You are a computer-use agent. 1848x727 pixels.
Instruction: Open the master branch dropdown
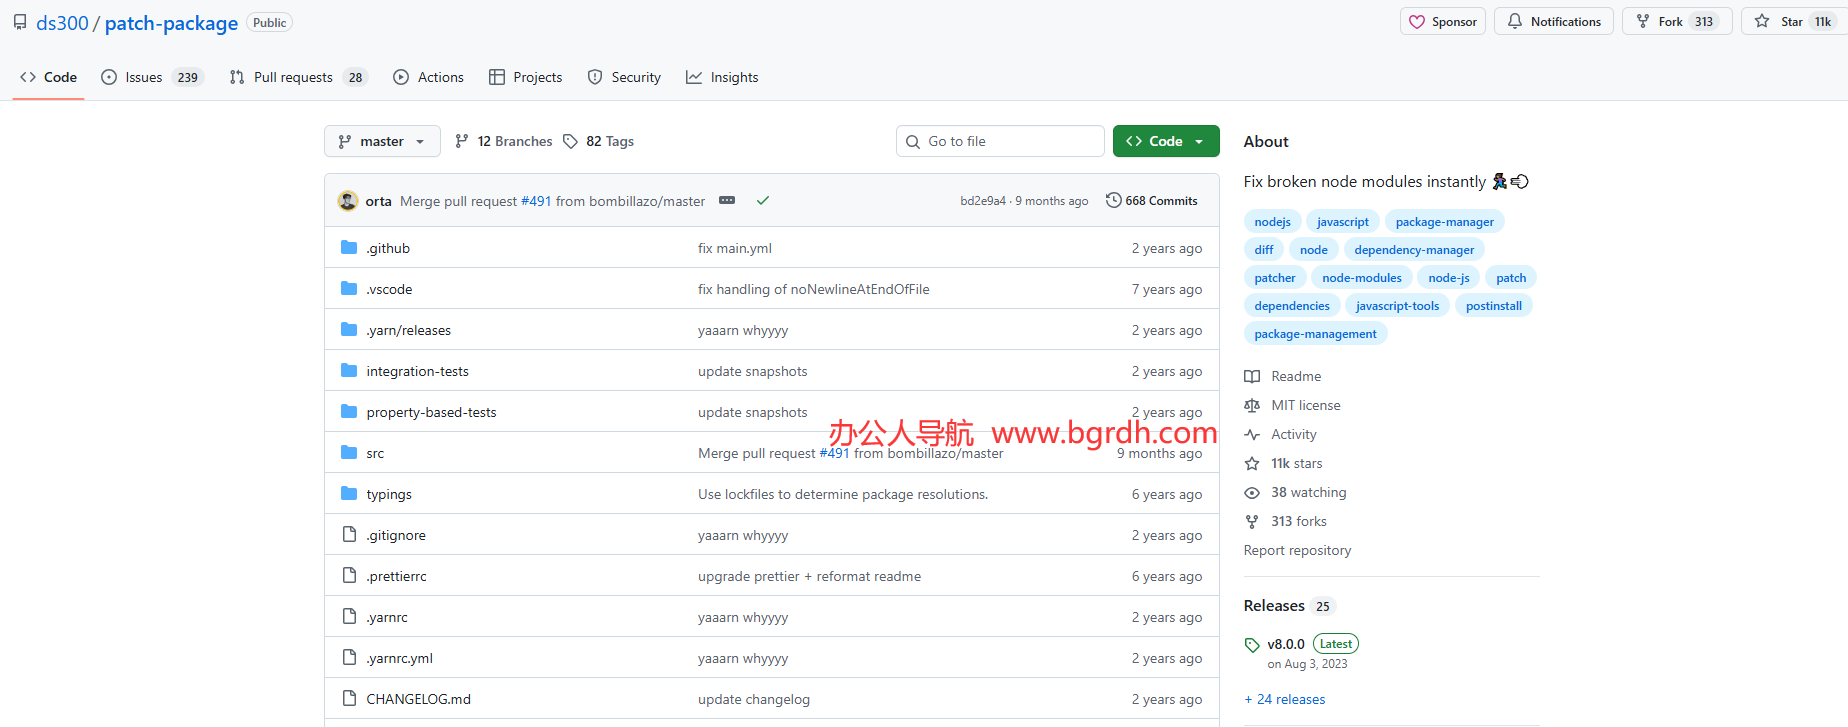click(x=382, y=142)
